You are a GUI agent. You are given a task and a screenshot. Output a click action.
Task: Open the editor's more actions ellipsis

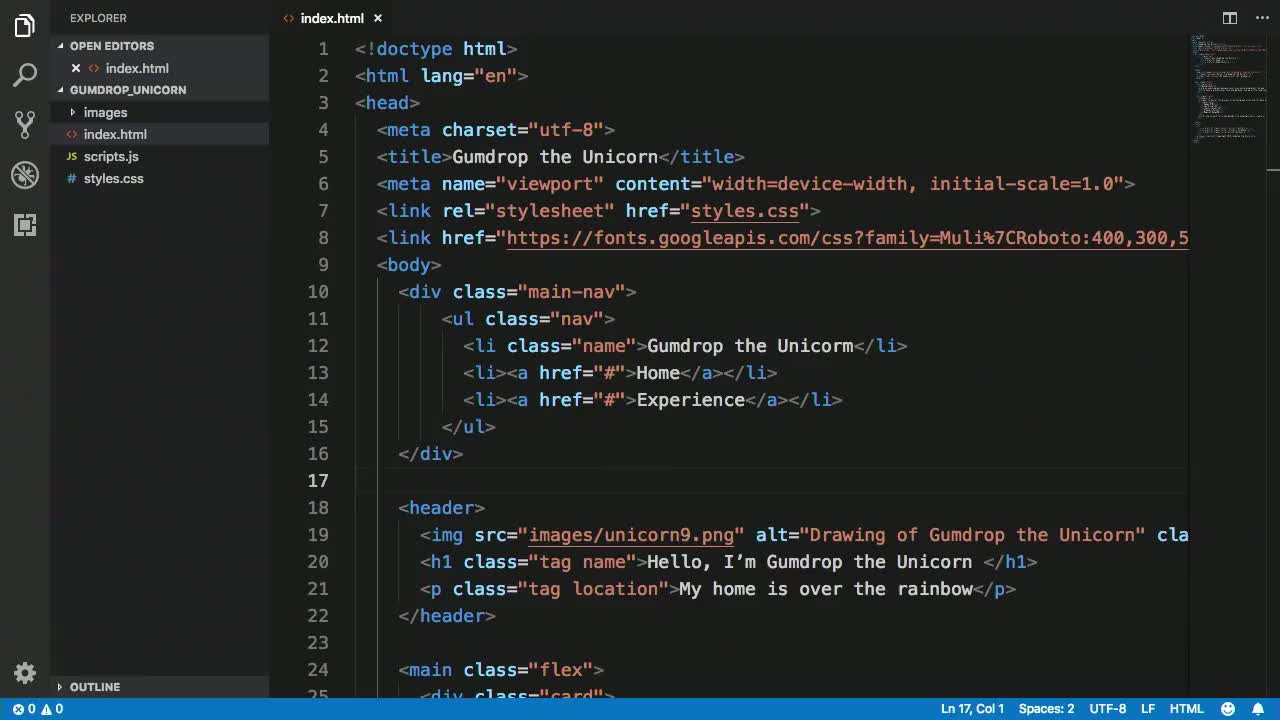pos(1262,18)
